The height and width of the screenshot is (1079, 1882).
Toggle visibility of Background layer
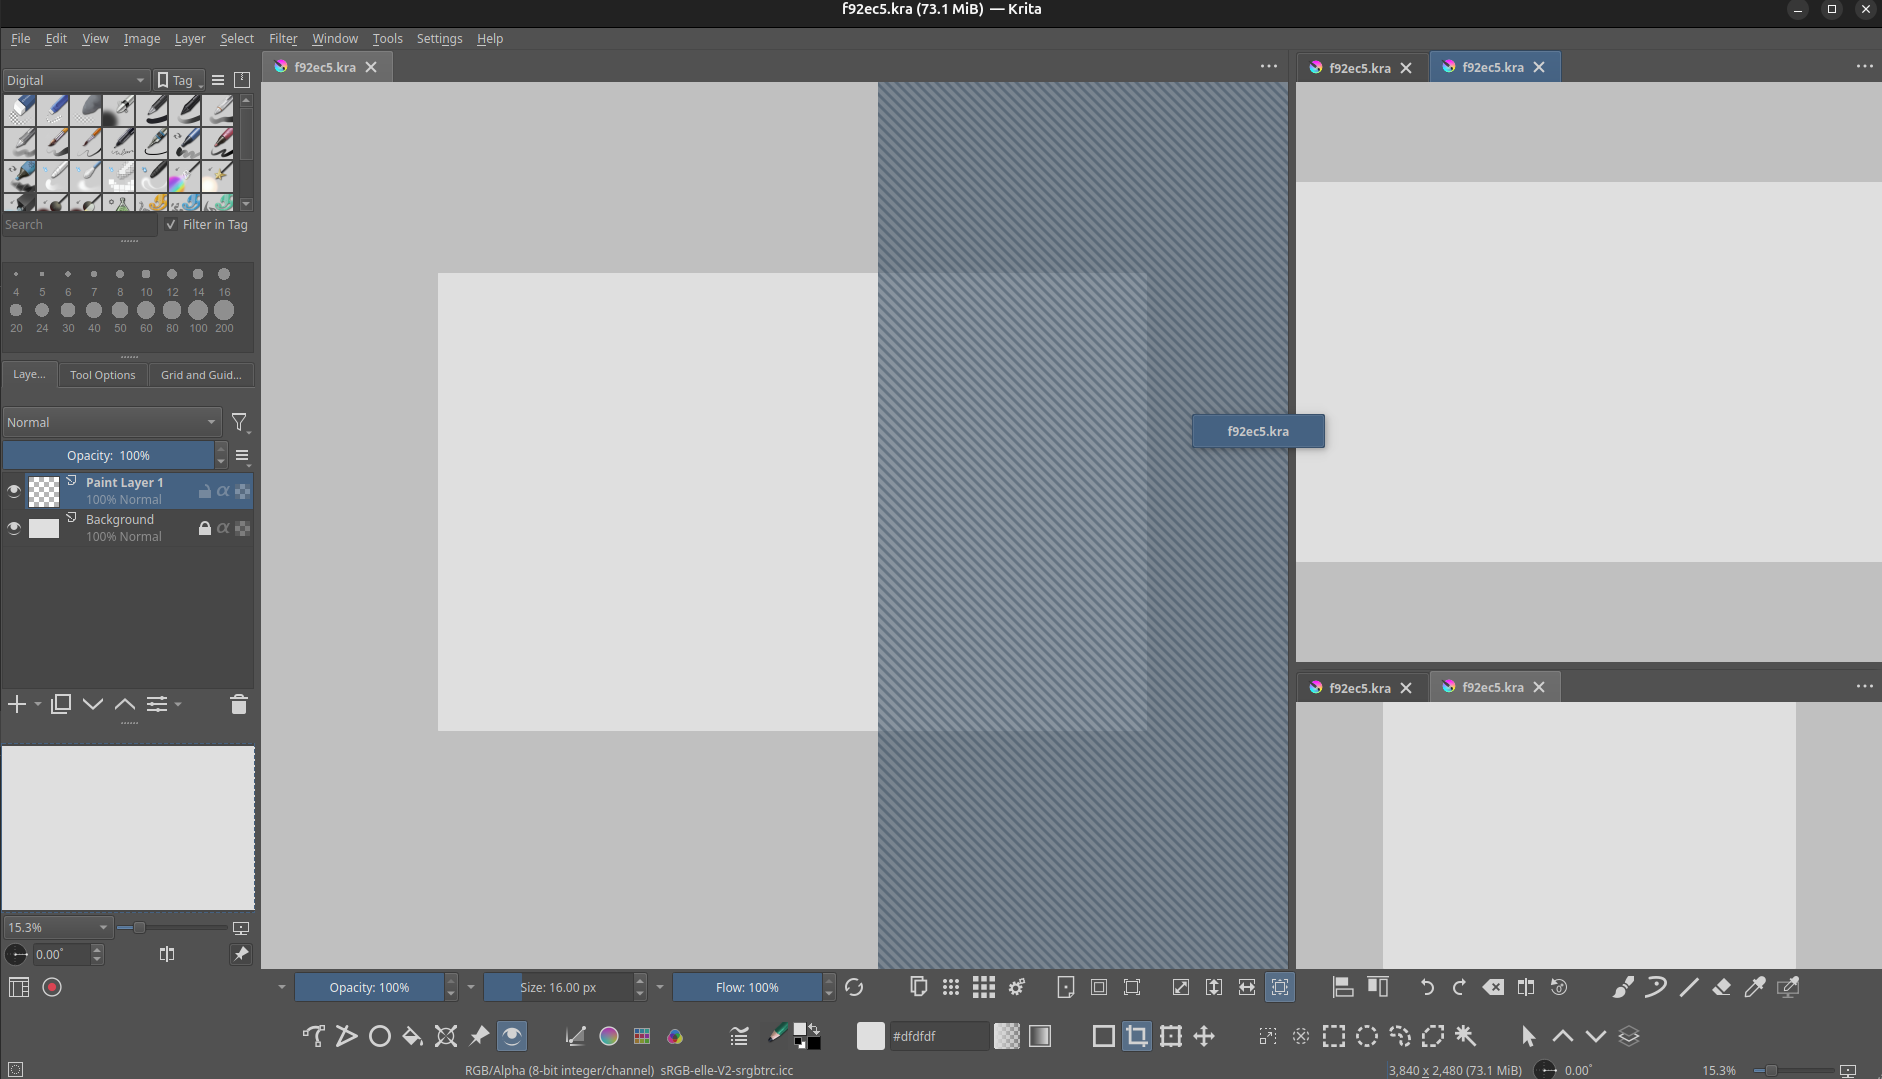tap(14, 528)
